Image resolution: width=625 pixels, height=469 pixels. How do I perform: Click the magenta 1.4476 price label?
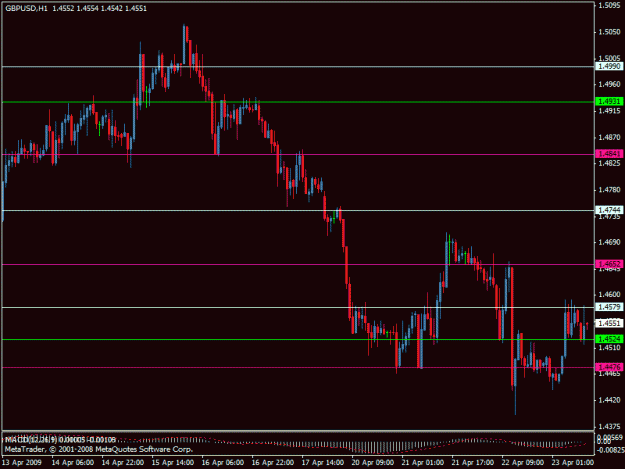click(609, 367)
